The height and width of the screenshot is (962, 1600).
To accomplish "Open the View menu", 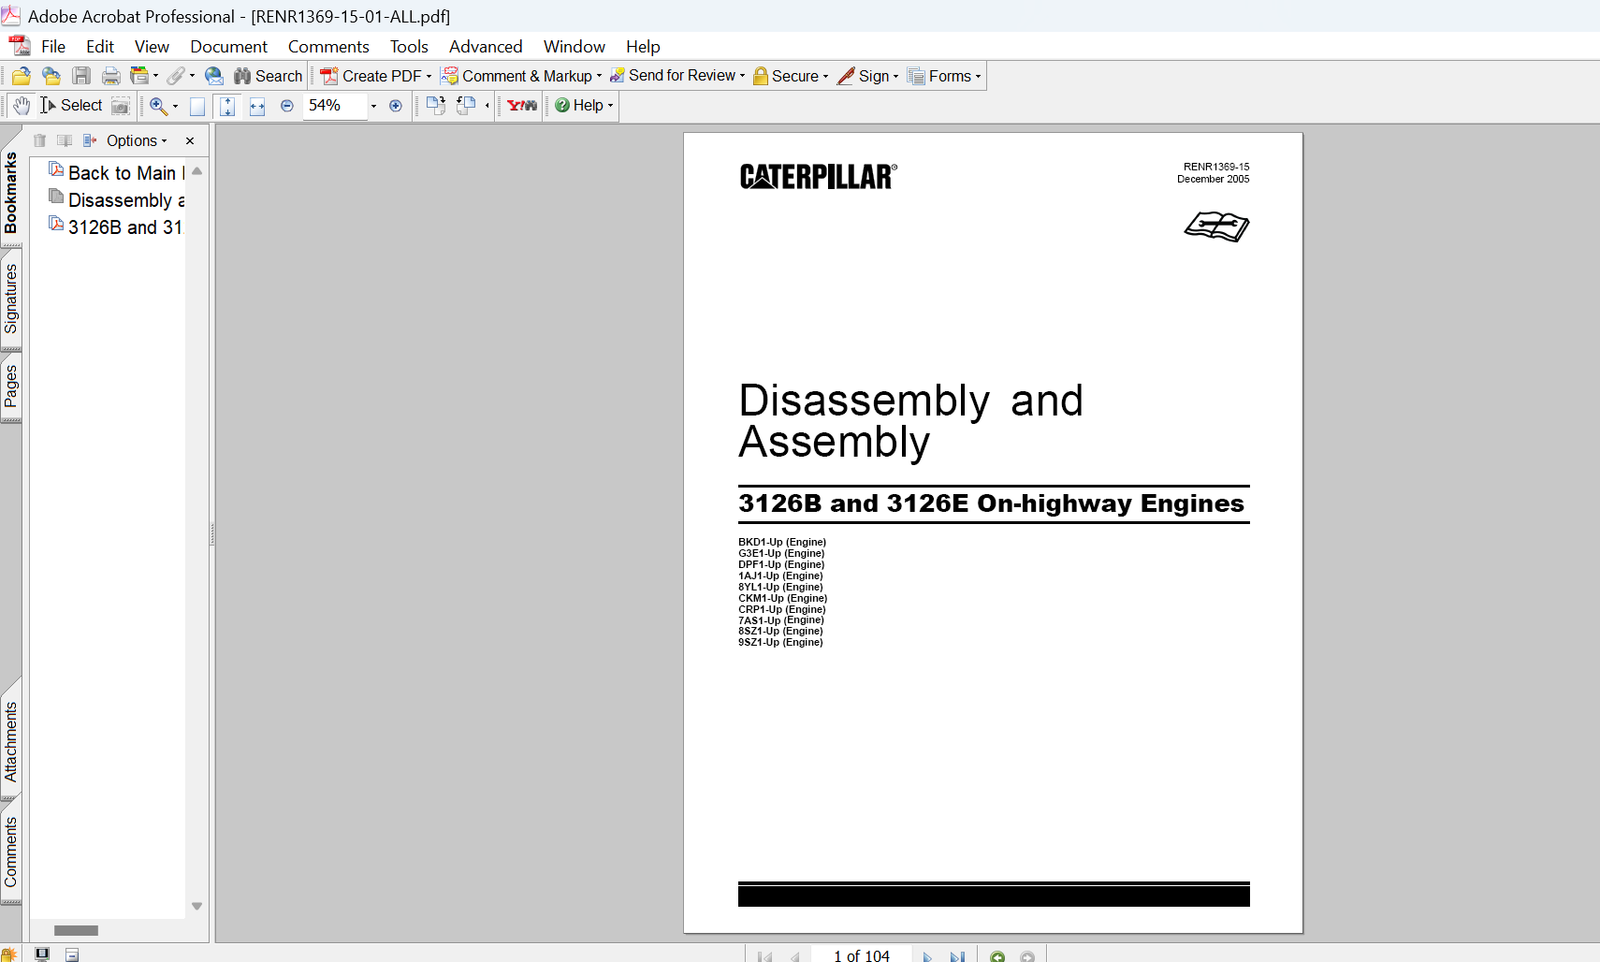I will pyautogui.click(x=152, y=46).
